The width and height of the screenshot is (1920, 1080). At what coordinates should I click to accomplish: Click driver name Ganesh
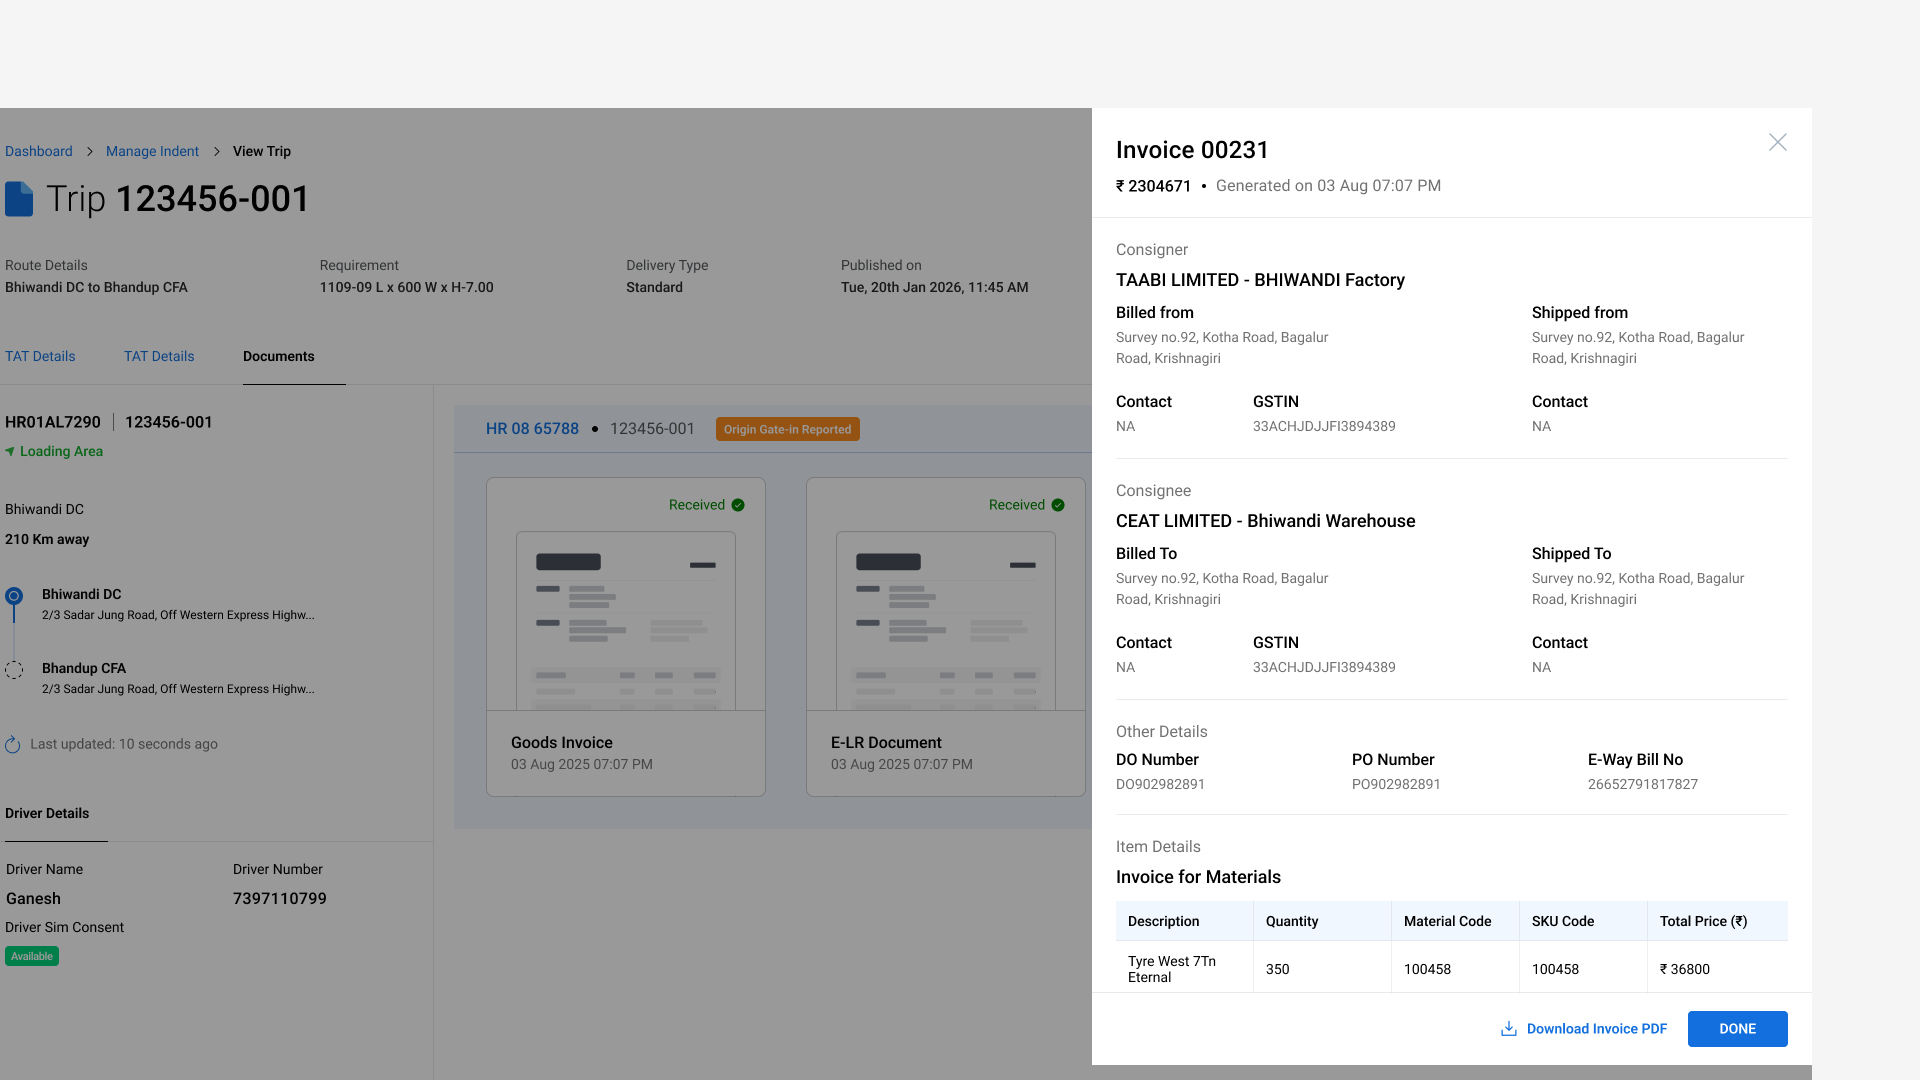(33, 899)
